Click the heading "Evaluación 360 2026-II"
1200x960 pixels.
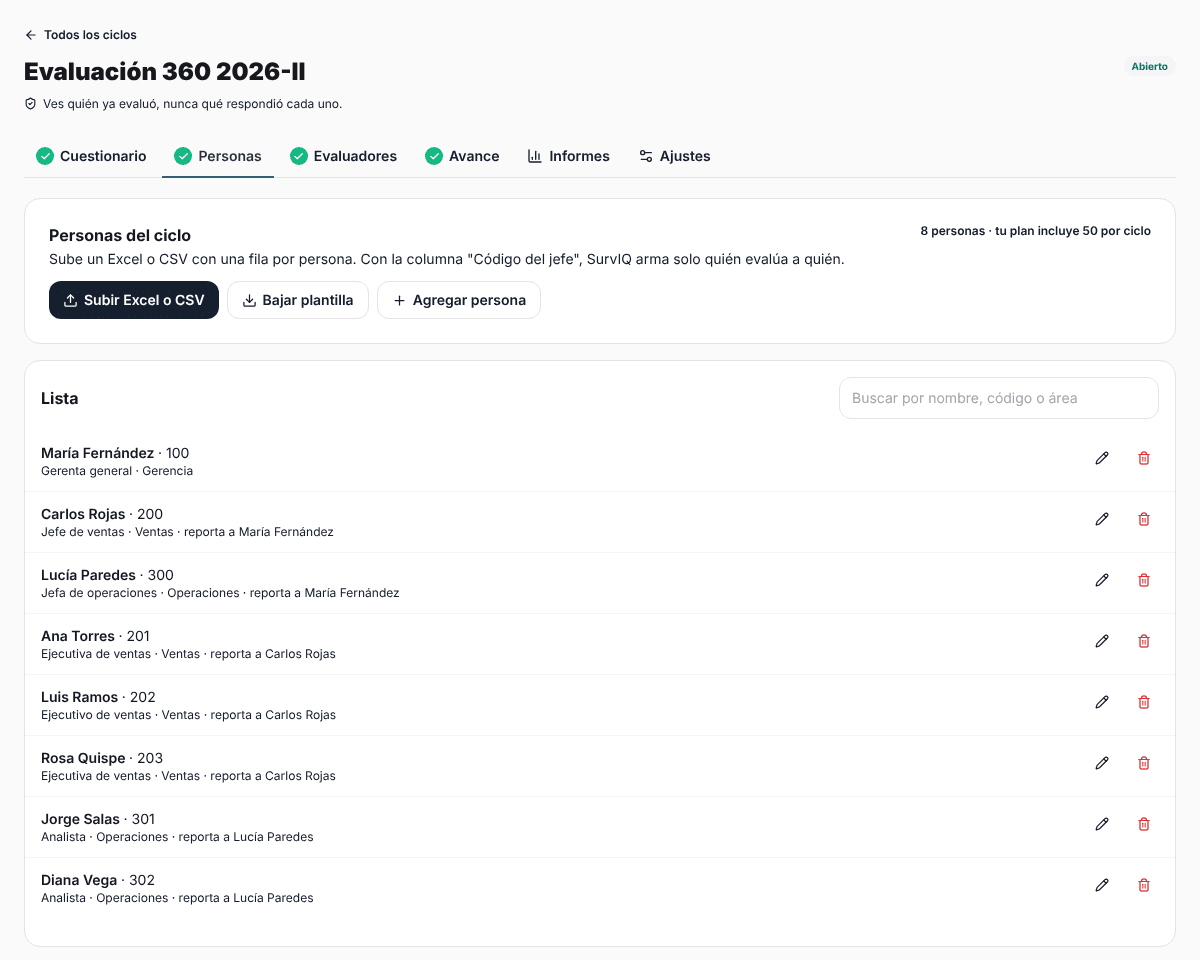[165, 72]
